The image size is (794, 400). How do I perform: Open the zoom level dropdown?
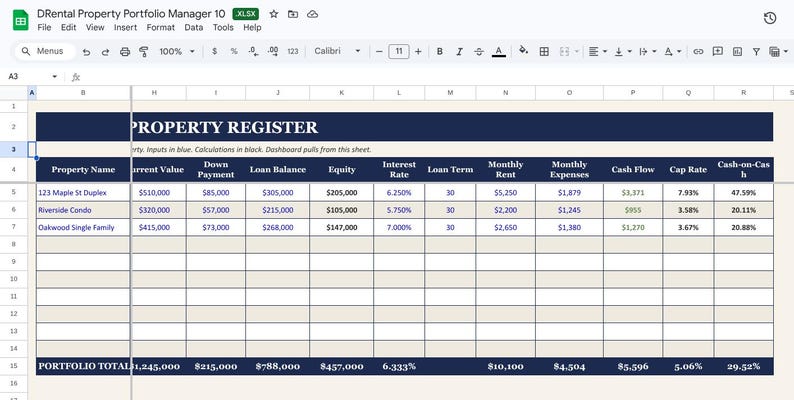pyautogui.click(x=177, y=51)
